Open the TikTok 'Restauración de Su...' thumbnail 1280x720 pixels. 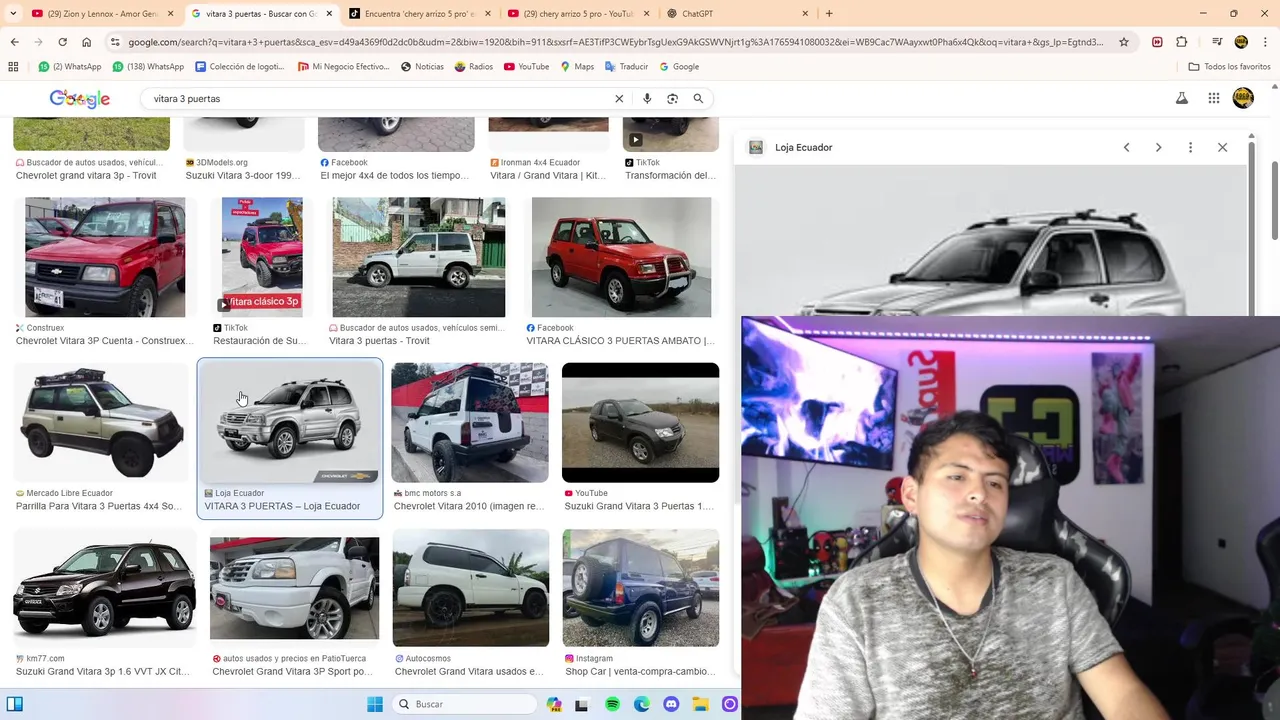pos(262,255)
